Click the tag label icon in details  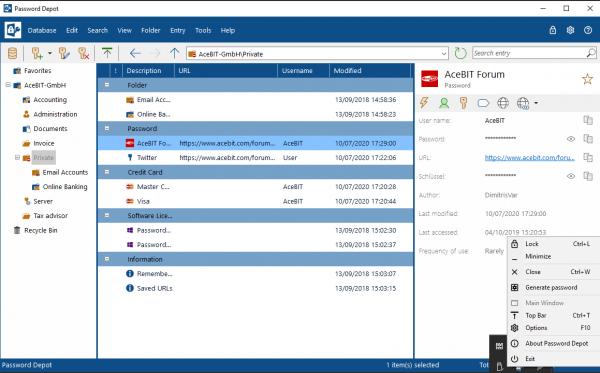point(483,103)
